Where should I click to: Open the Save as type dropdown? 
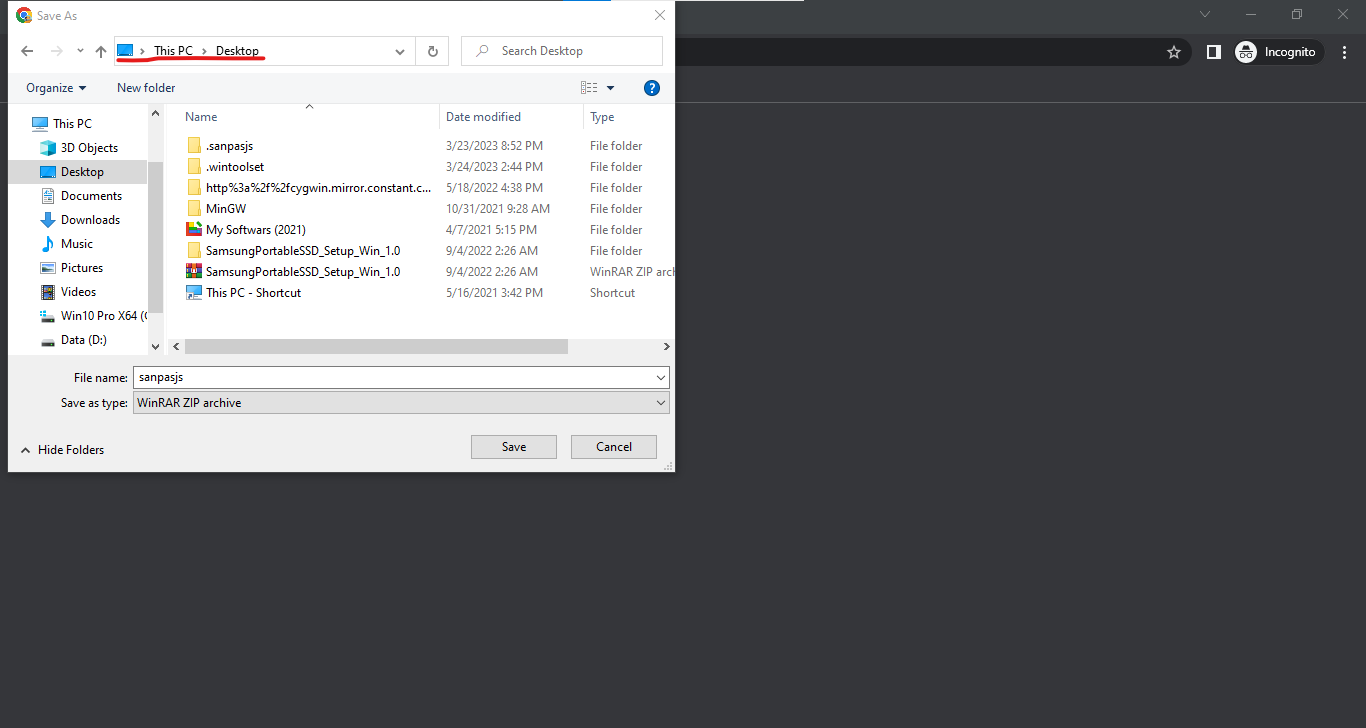tap(400, 403)
